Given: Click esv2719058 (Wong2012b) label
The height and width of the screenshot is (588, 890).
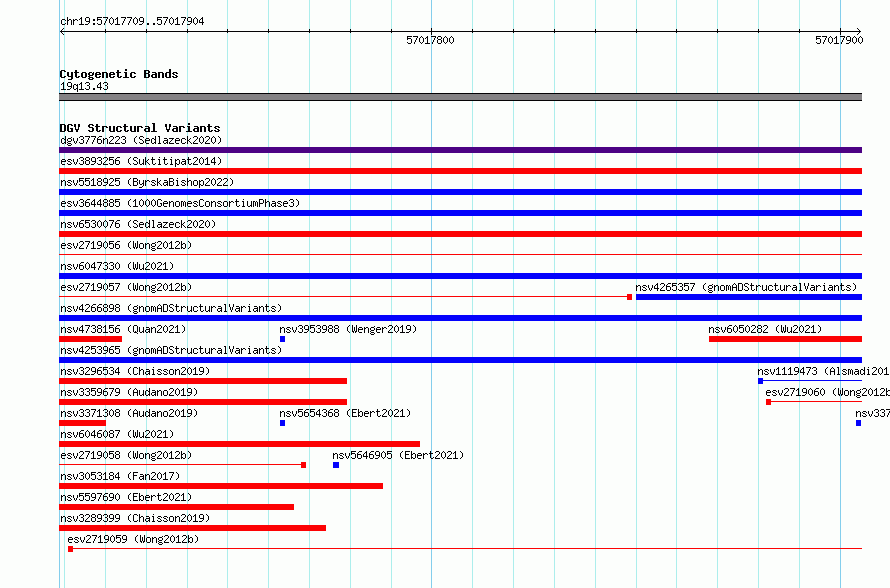Looking at the screenshot, I should [126, 455].
